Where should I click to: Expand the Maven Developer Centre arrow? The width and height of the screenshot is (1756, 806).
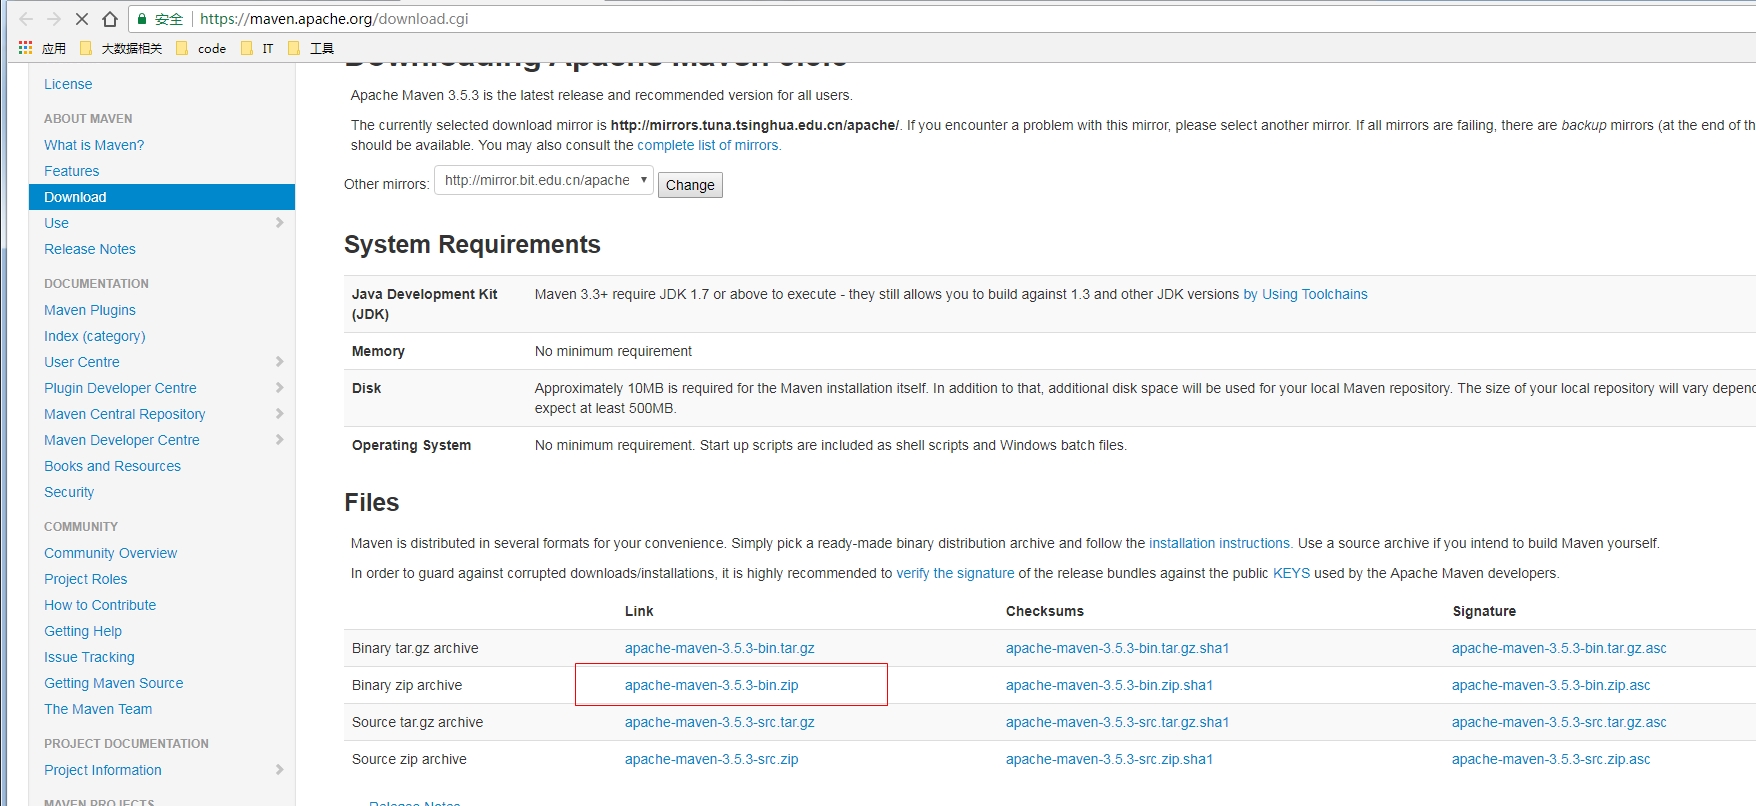279,440
